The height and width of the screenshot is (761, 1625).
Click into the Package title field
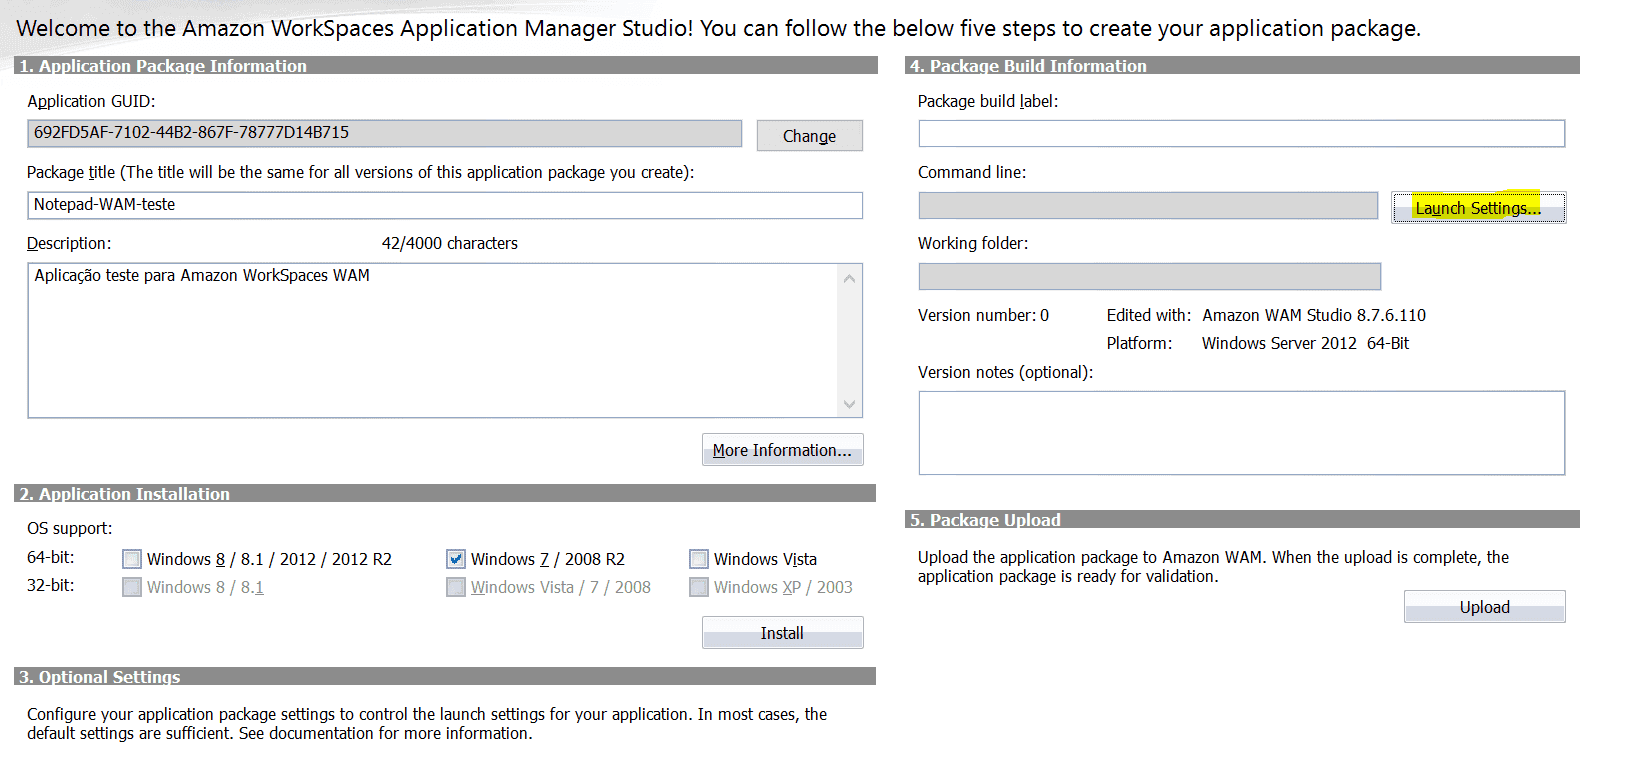click(x=444, y=205)
